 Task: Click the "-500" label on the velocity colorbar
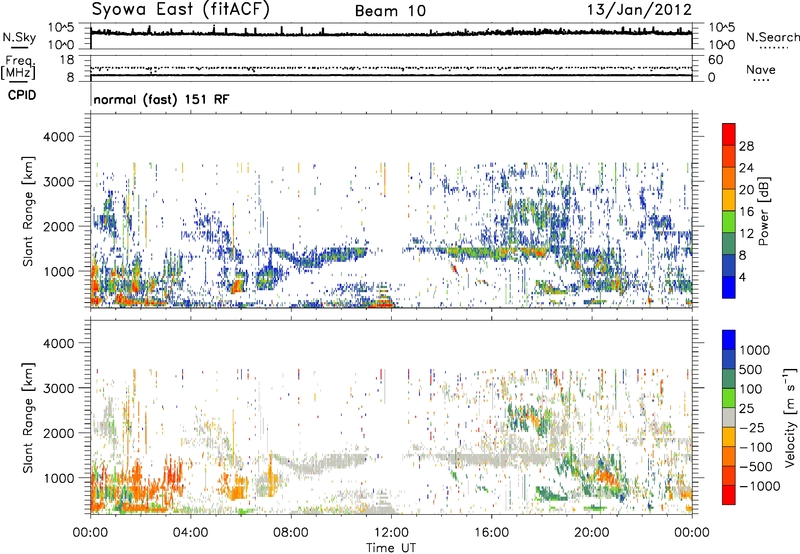click(x=756, y=467)
